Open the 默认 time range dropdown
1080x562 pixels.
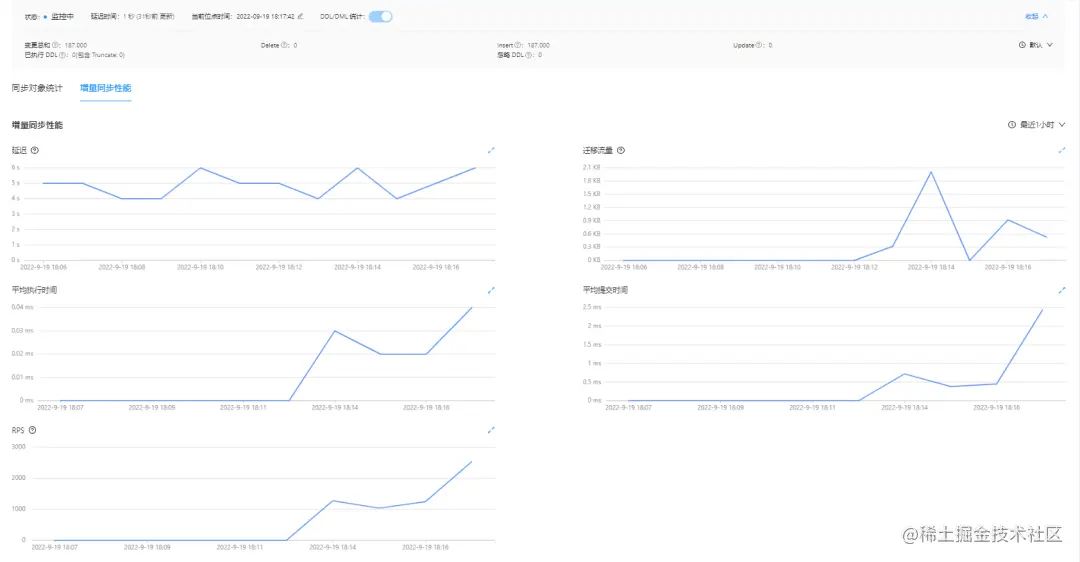[x=1036, y=45]
